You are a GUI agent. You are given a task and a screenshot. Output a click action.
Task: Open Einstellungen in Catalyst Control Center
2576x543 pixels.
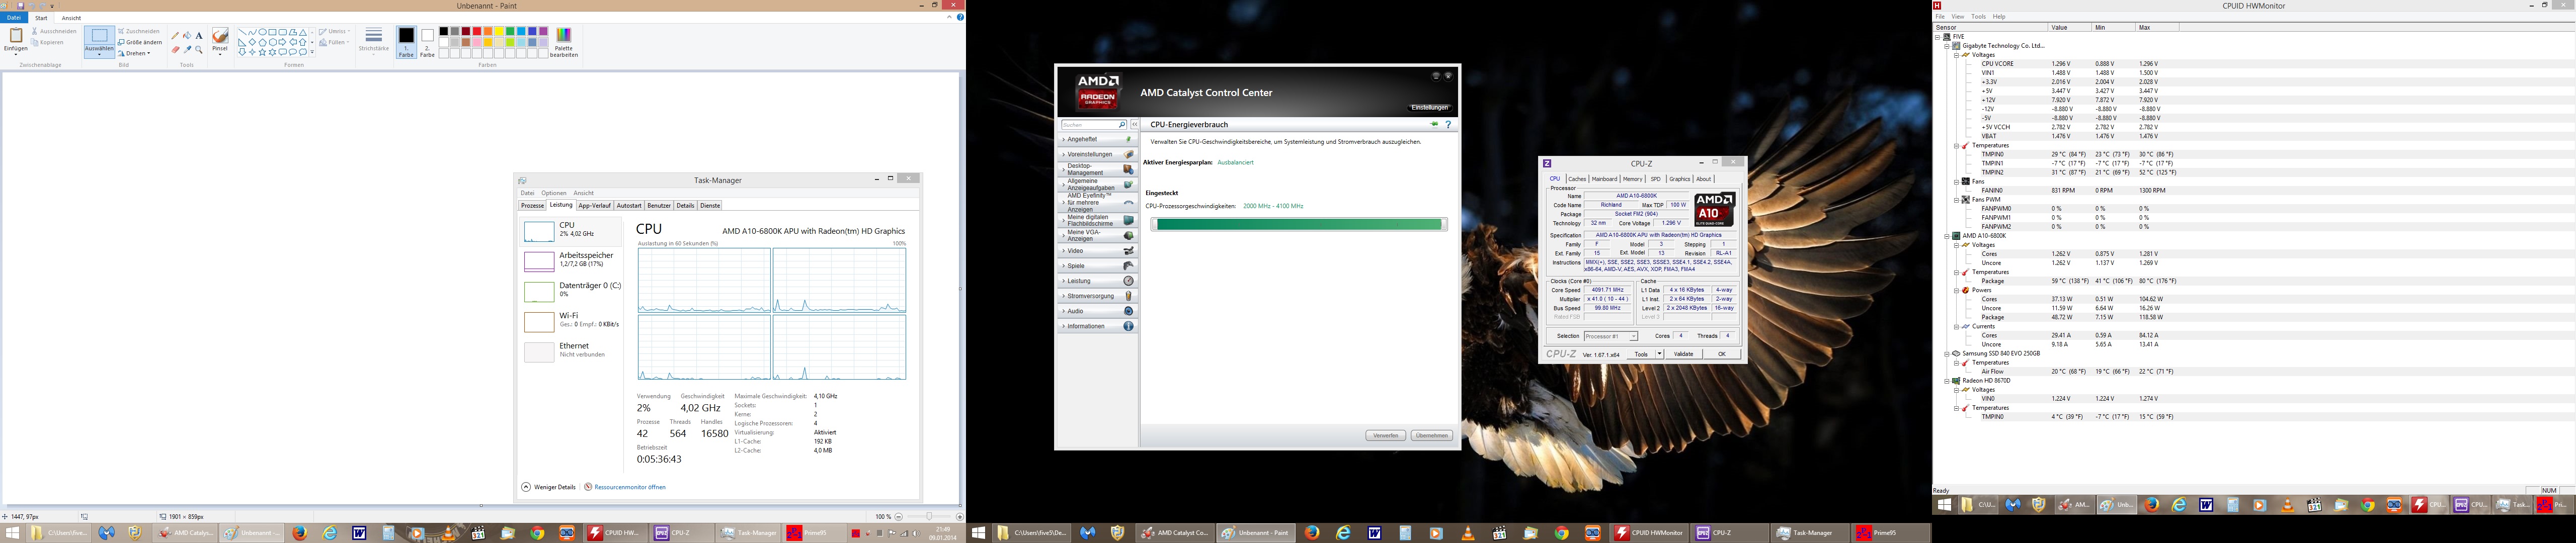coord(1430,108)
